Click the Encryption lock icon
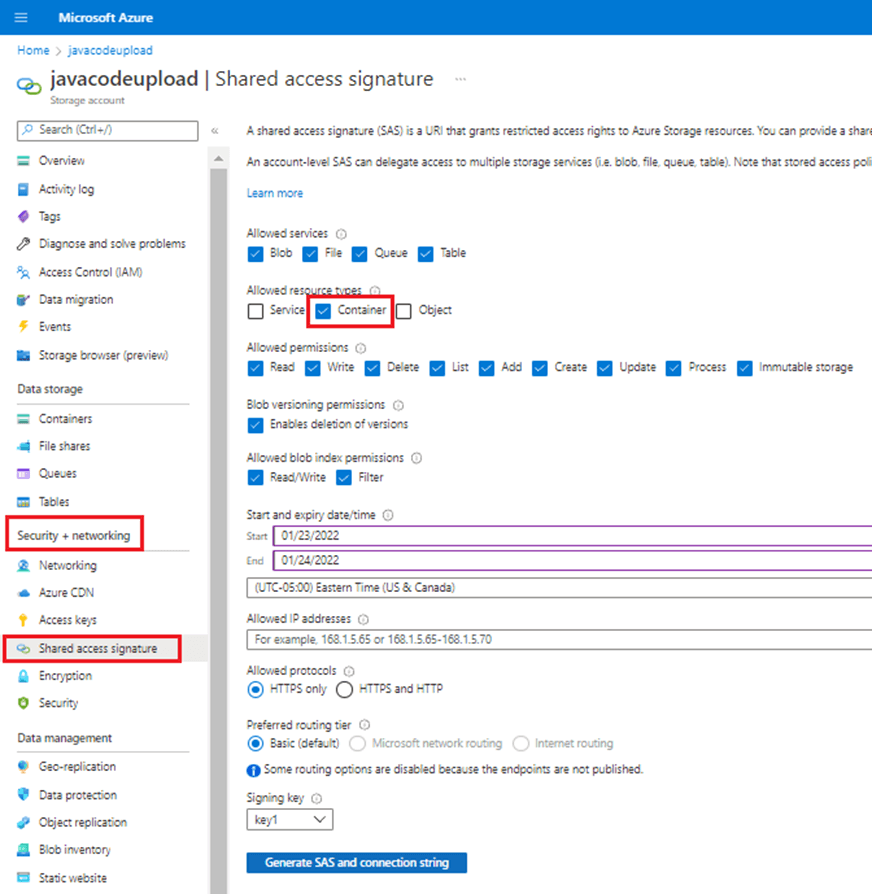The height and width of the screenshot is (894, 872). (x=25, y=676)
